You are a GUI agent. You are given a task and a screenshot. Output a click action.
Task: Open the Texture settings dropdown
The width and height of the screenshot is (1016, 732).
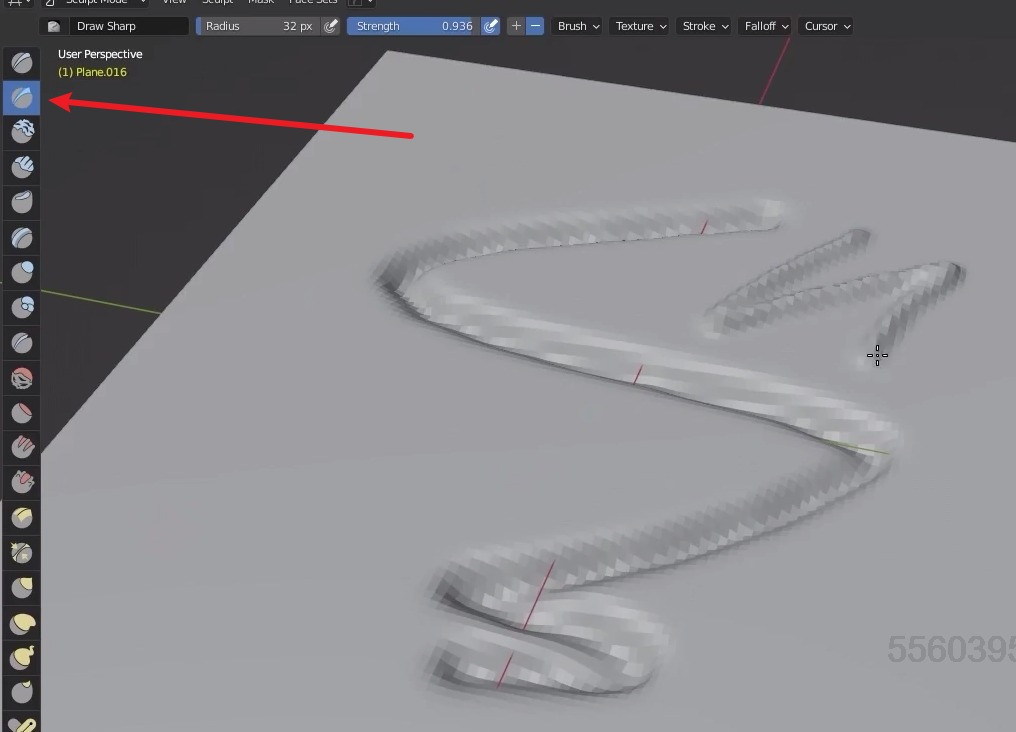[x=640, y=26]
